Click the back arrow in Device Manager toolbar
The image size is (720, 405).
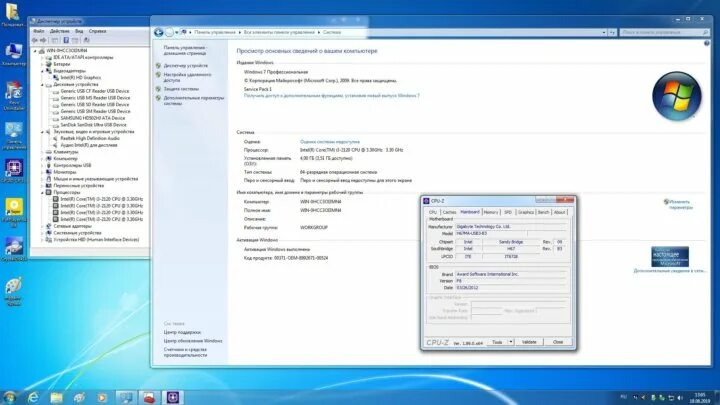coord(34,40)
